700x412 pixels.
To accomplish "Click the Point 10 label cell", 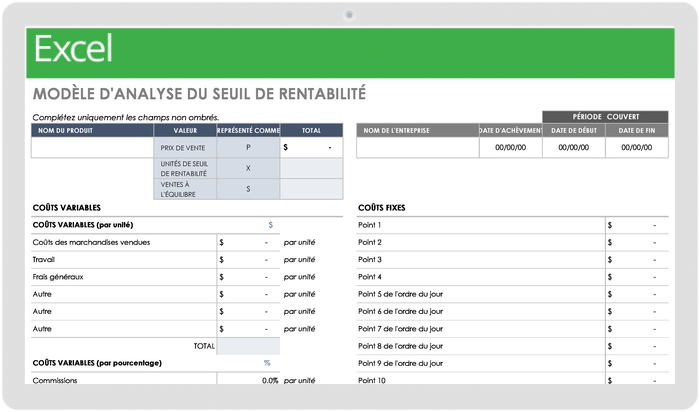I will pyautogui.click(x=480, y=381).
